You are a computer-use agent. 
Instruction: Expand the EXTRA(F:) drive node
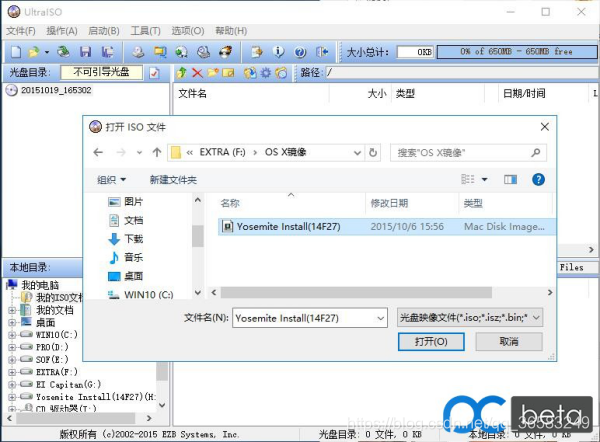12,372
